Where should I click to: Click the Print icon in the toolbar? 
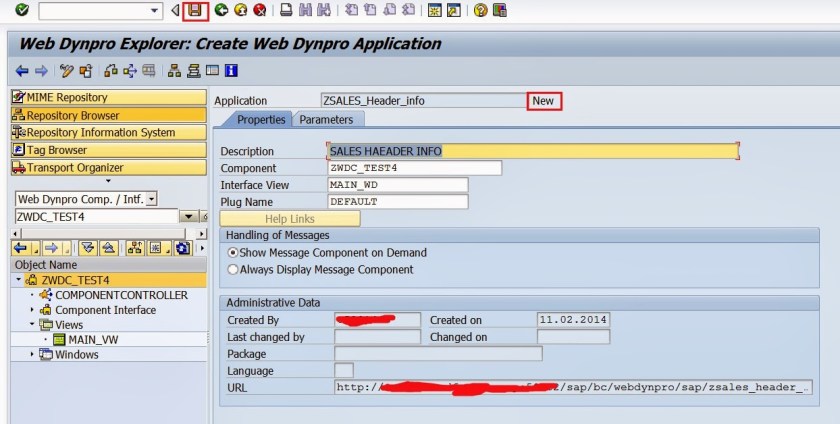point(286,10)
